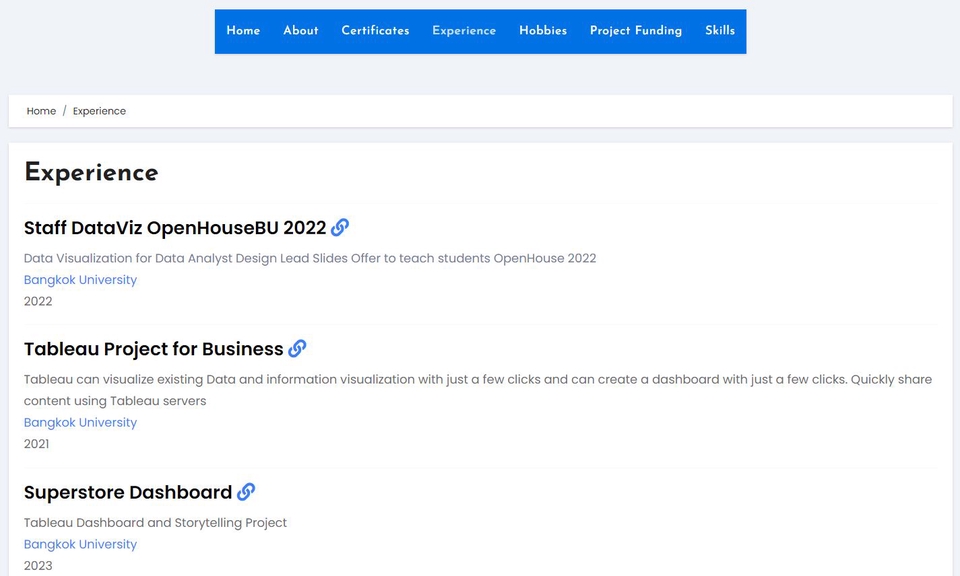Open Bangkok University link under Staff DataViz

coord(80,280)
